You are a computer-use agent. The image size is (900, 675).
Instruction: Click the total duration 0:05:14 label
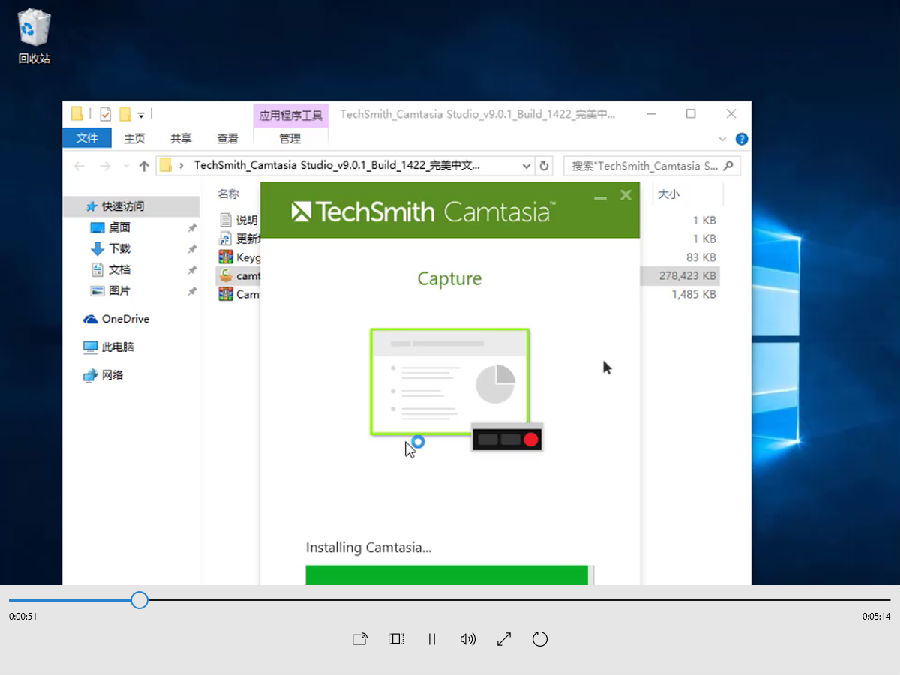(876, 616)
